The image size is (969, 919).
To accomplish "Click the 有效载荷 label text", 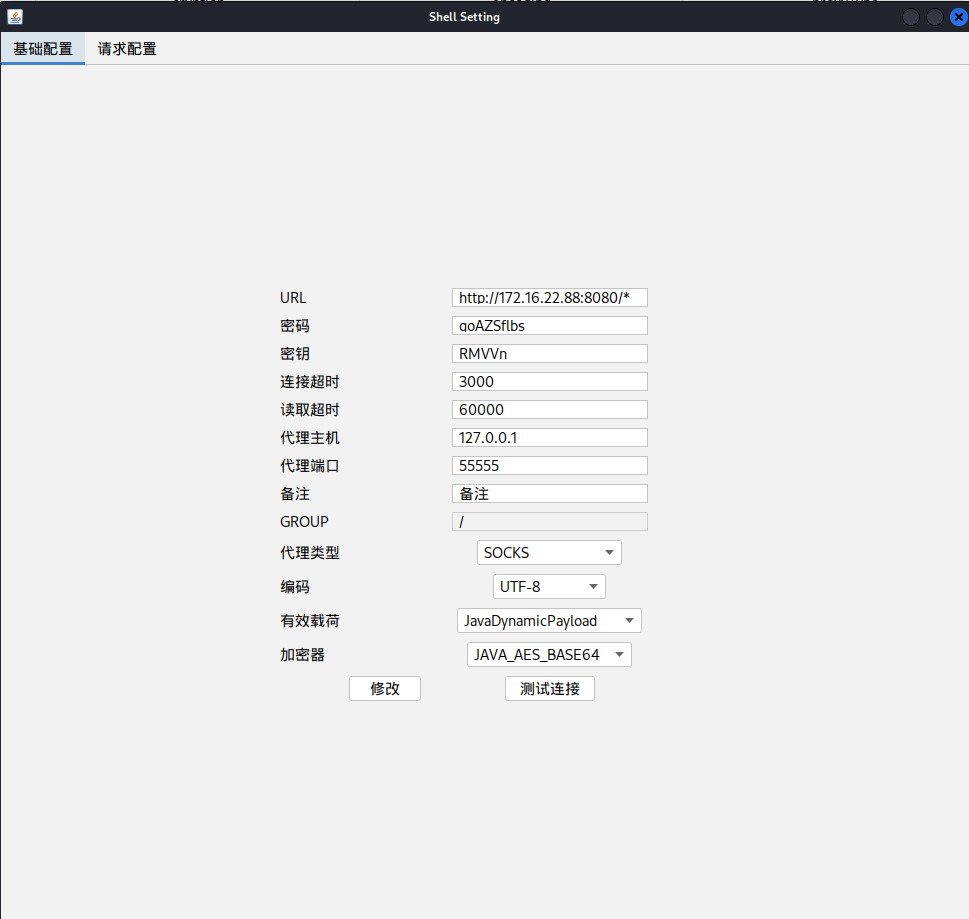I will click(x=310, y=620).
